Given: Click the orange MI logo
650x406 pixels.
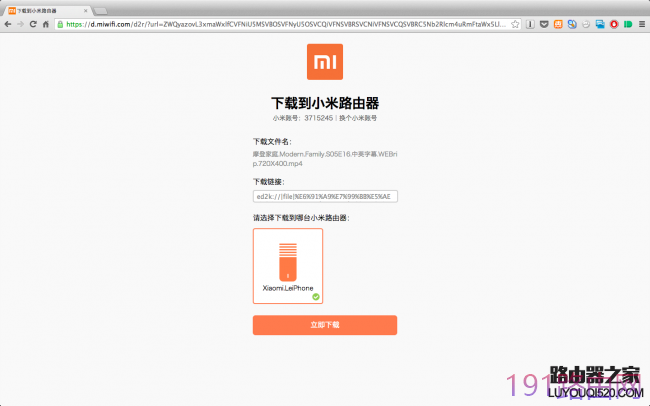Looking at the screenshot, I should click(x=325, y=62).
